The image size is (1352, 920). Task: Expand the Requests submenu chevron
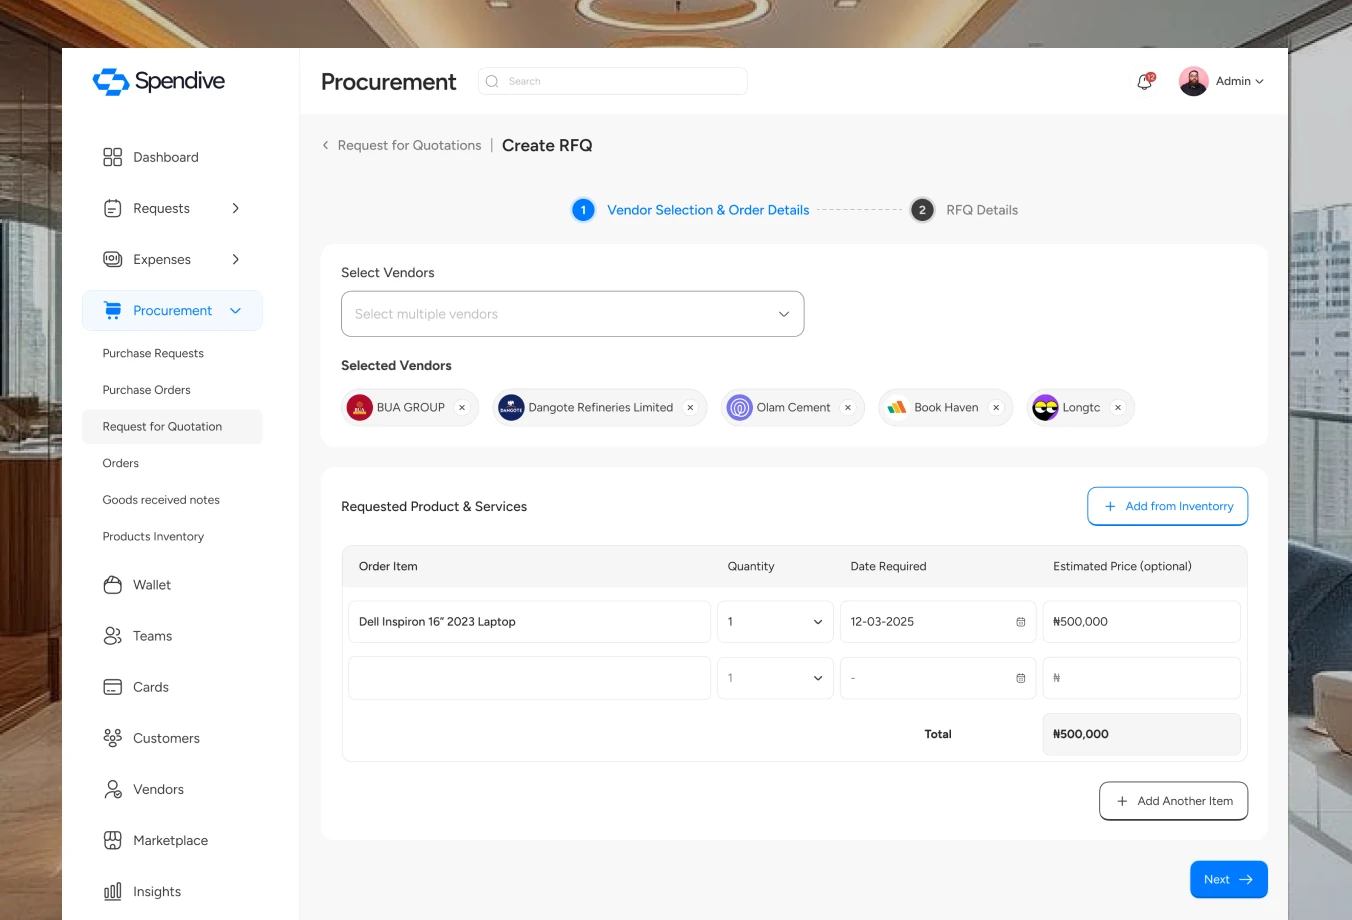[x=236, y=208]
